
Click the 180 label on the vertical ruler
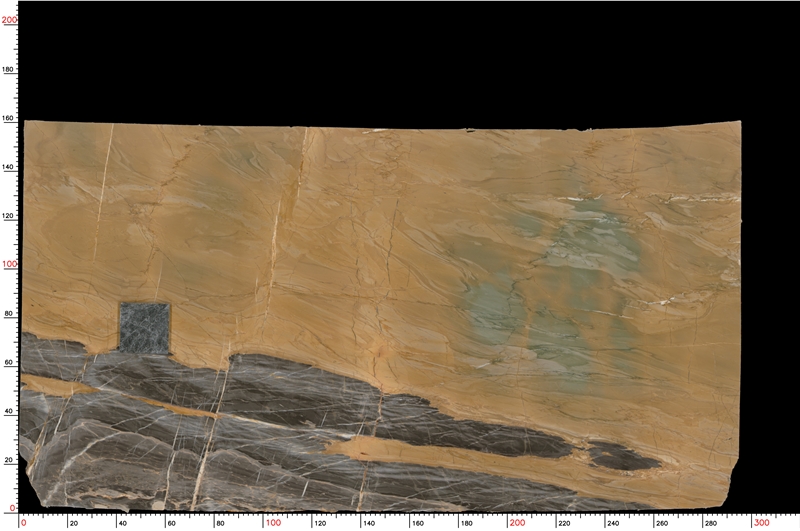pyautogui.click(x=9, y=69)
